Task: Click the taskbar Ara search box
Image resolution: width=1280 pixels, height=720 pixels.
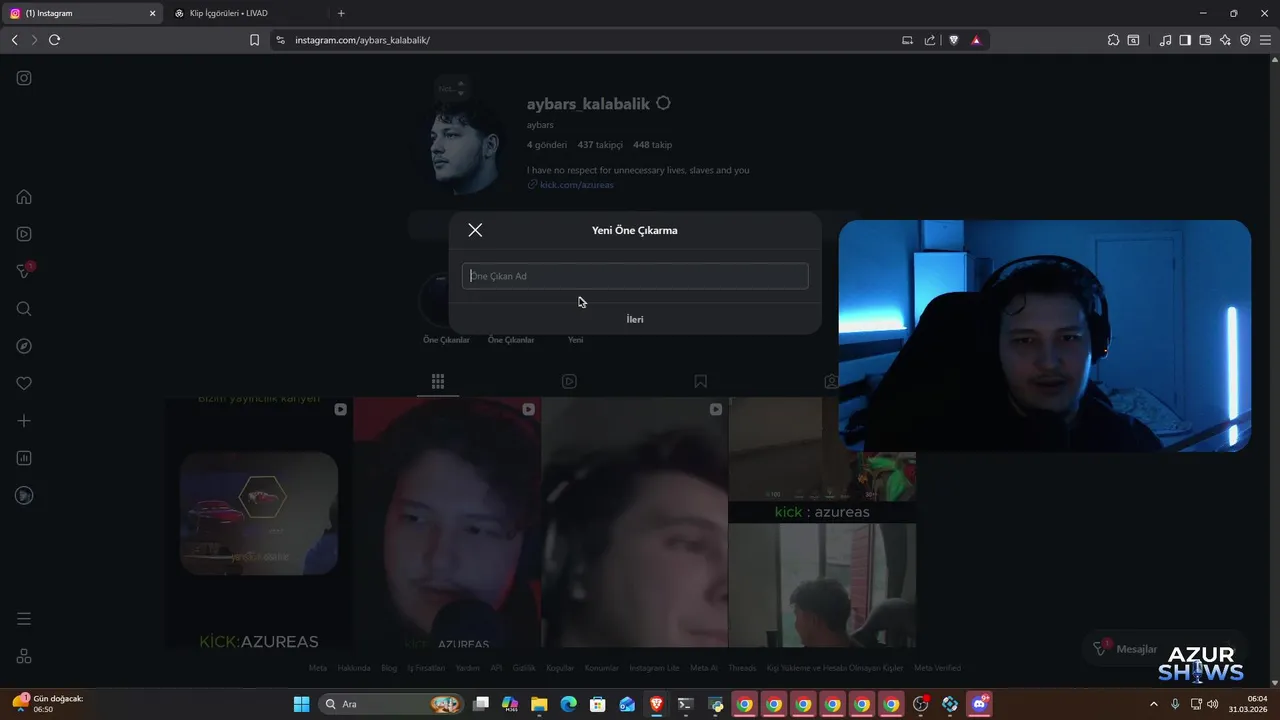Action: (x=391, y=704)
